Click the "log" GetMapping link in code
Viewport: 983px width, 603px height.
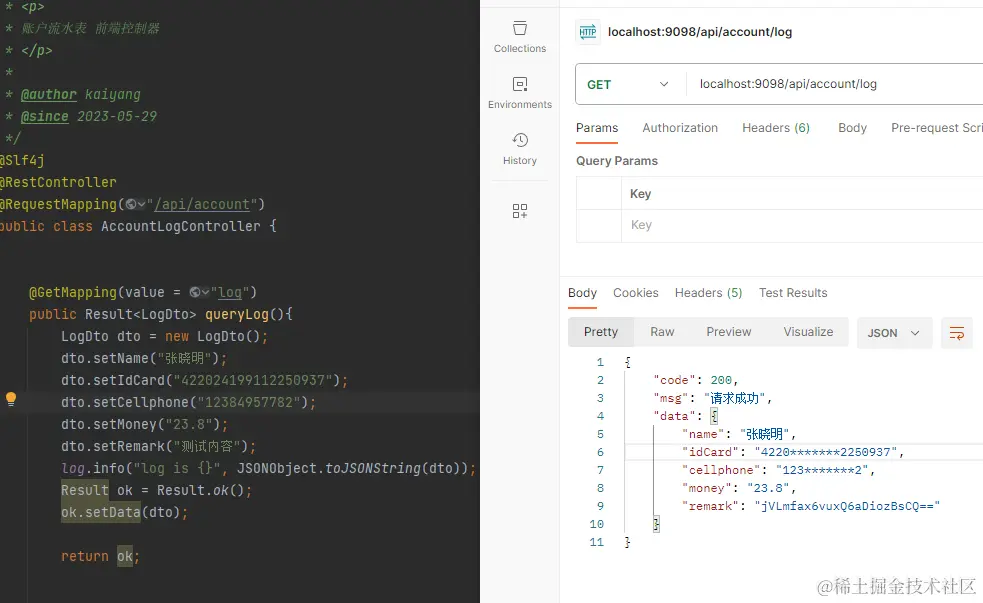pyautogui.click(x=230, y=292)
